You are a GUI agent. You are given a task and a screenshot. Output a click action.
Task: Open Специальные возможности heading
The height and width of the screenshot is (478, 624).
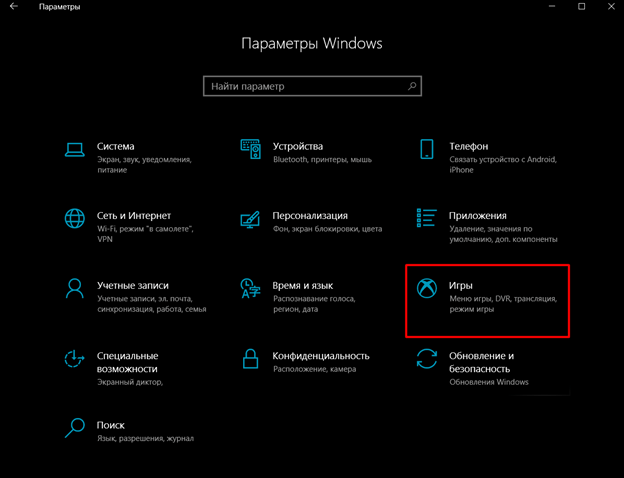(x=127, y=362)
